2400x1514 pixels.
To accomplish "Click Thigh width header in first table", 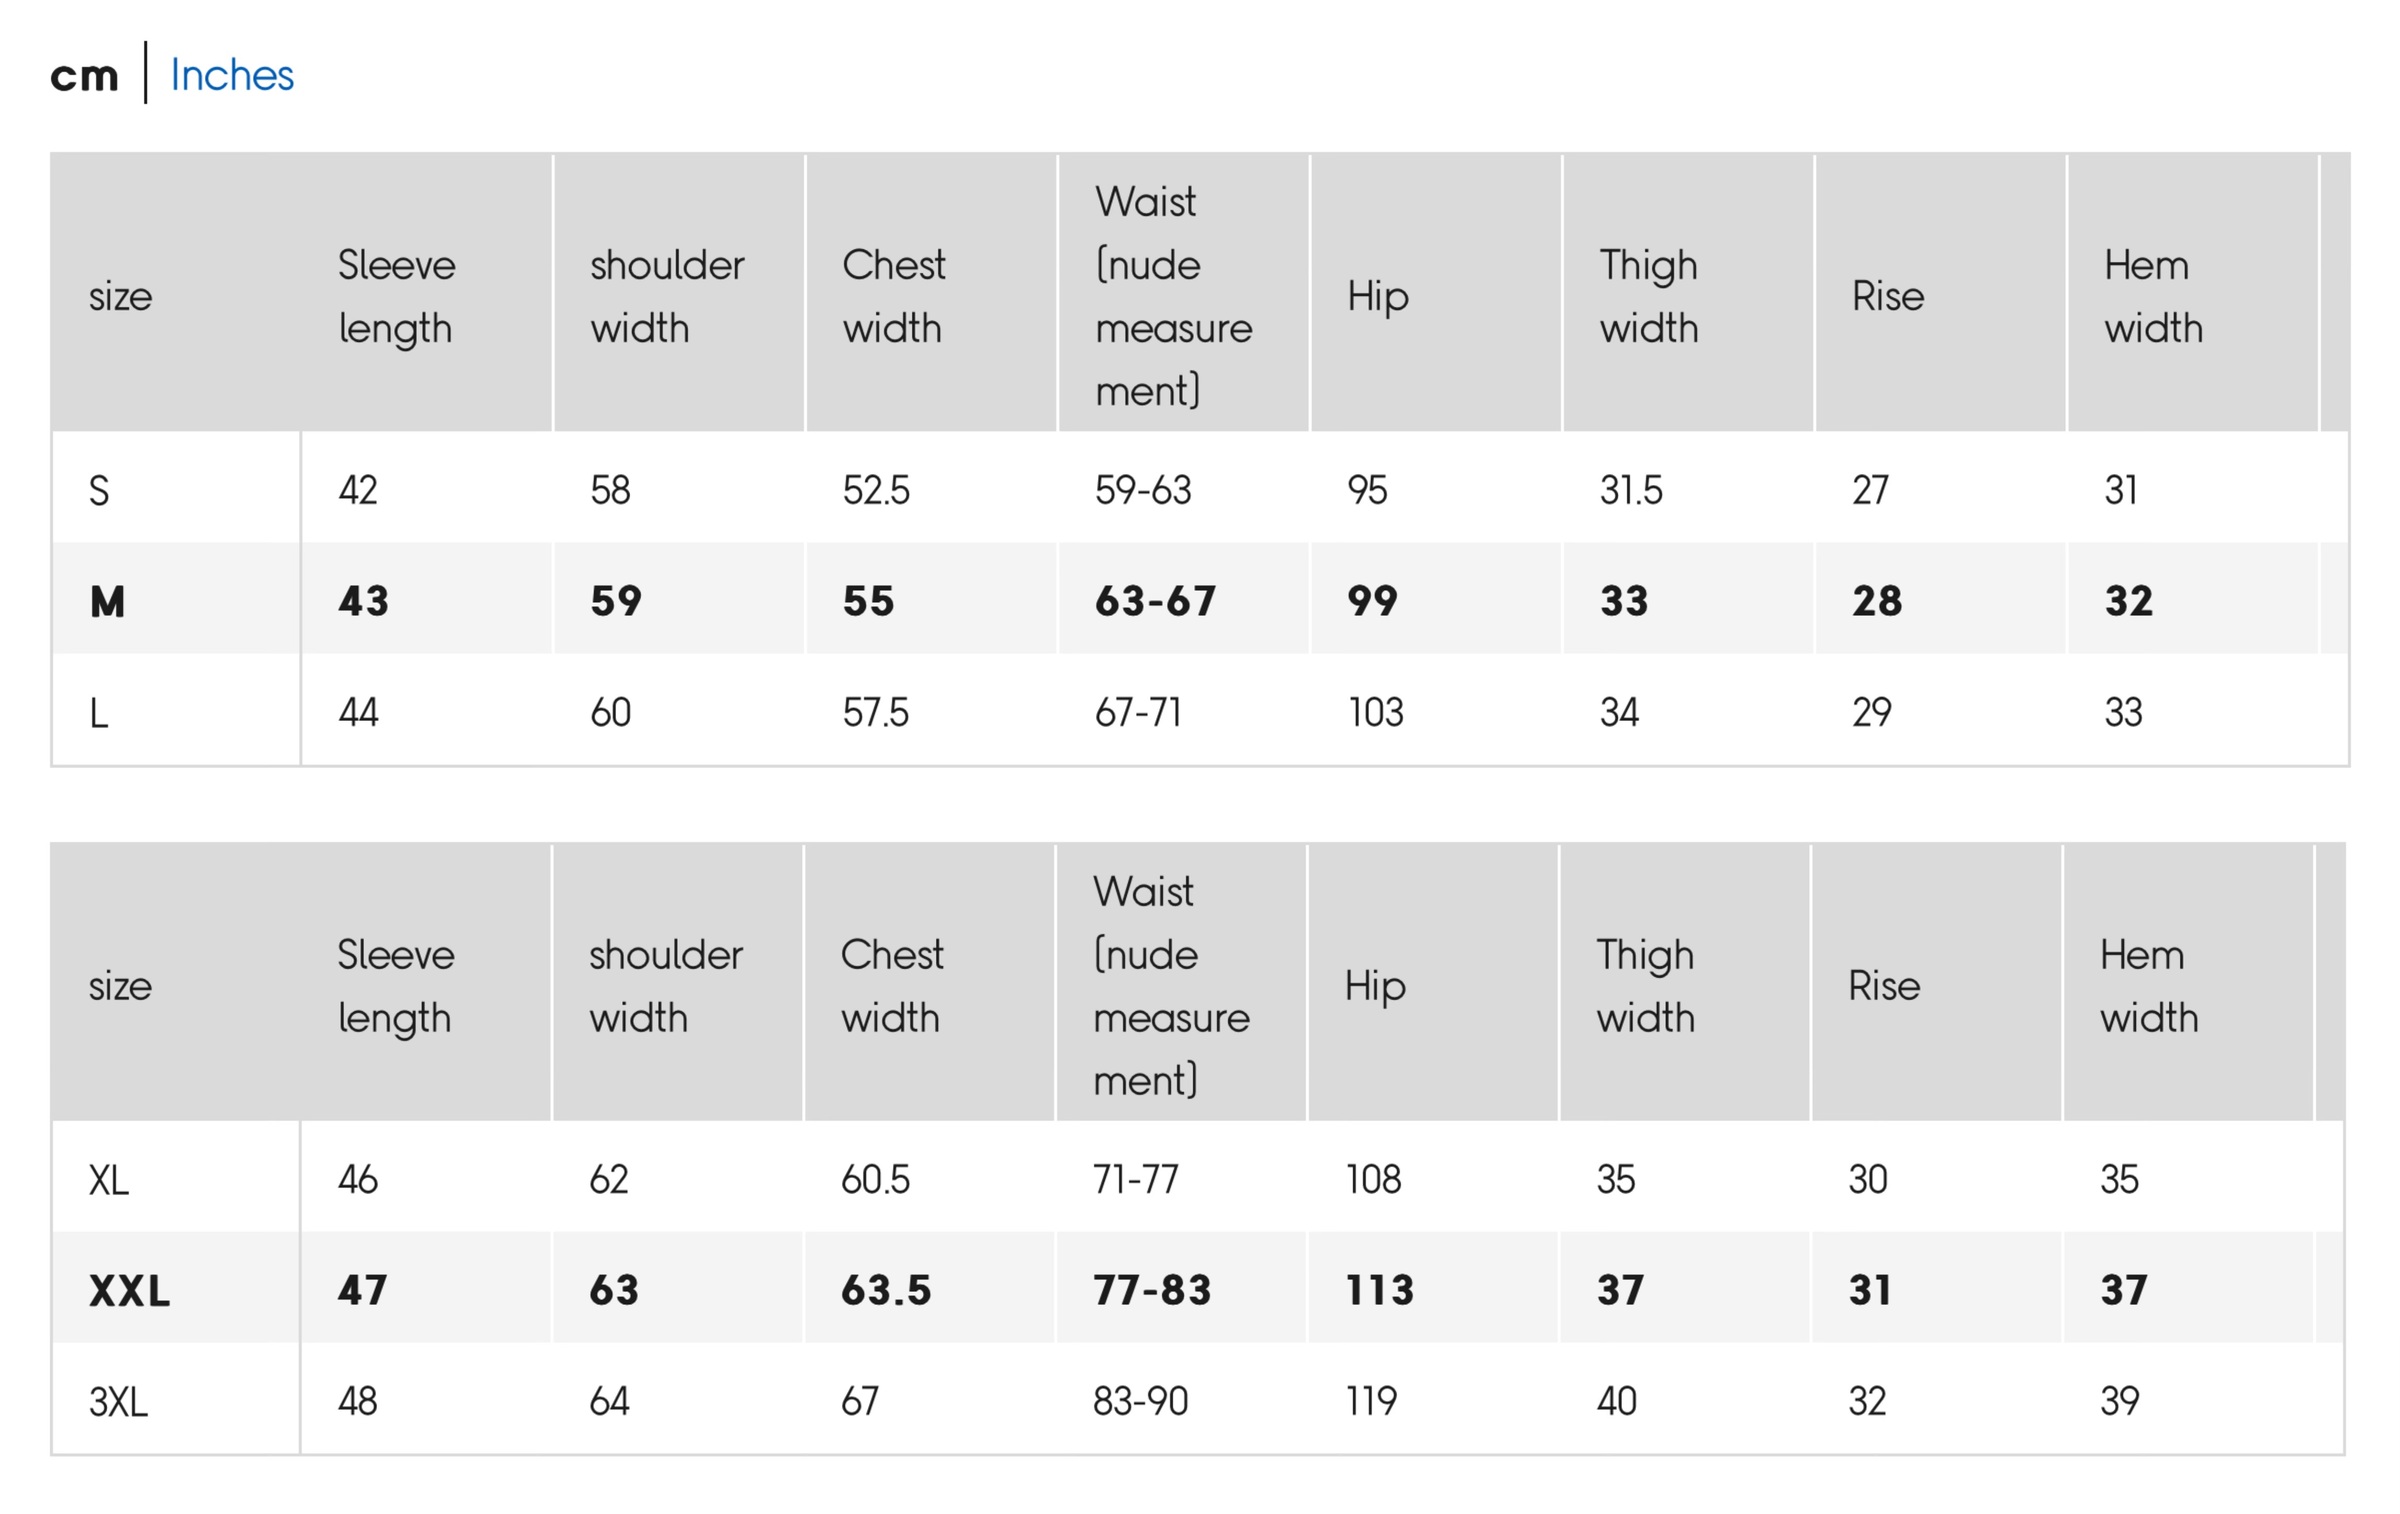I will [x=1648, y=296].
